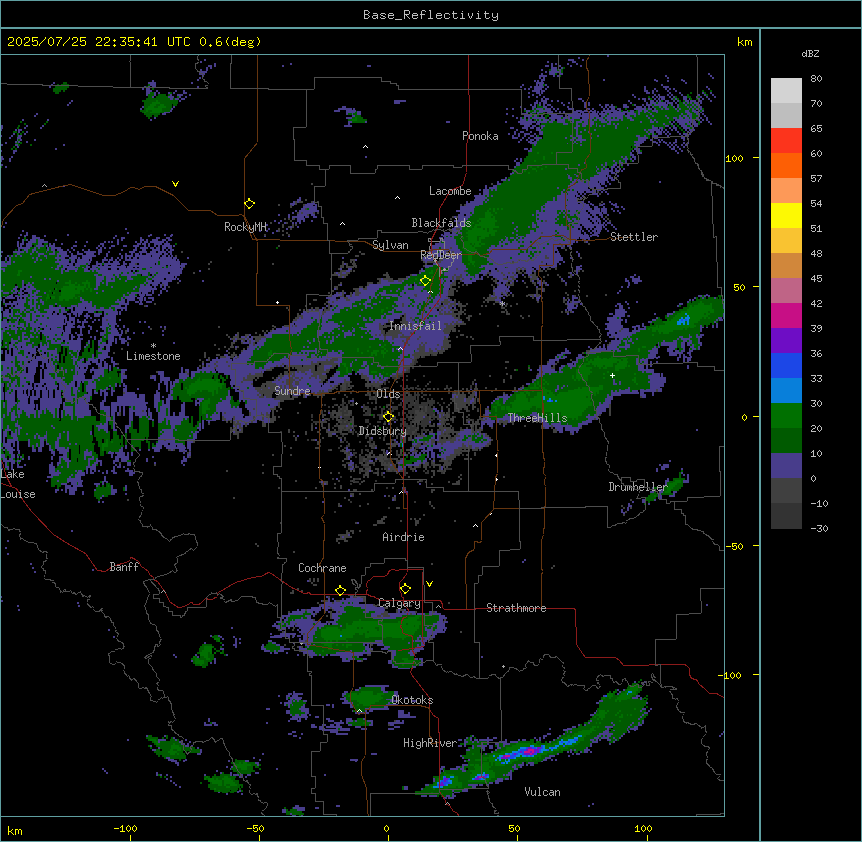Select the Vulcan label
The image size is (862, 842).
pos(543,792)
